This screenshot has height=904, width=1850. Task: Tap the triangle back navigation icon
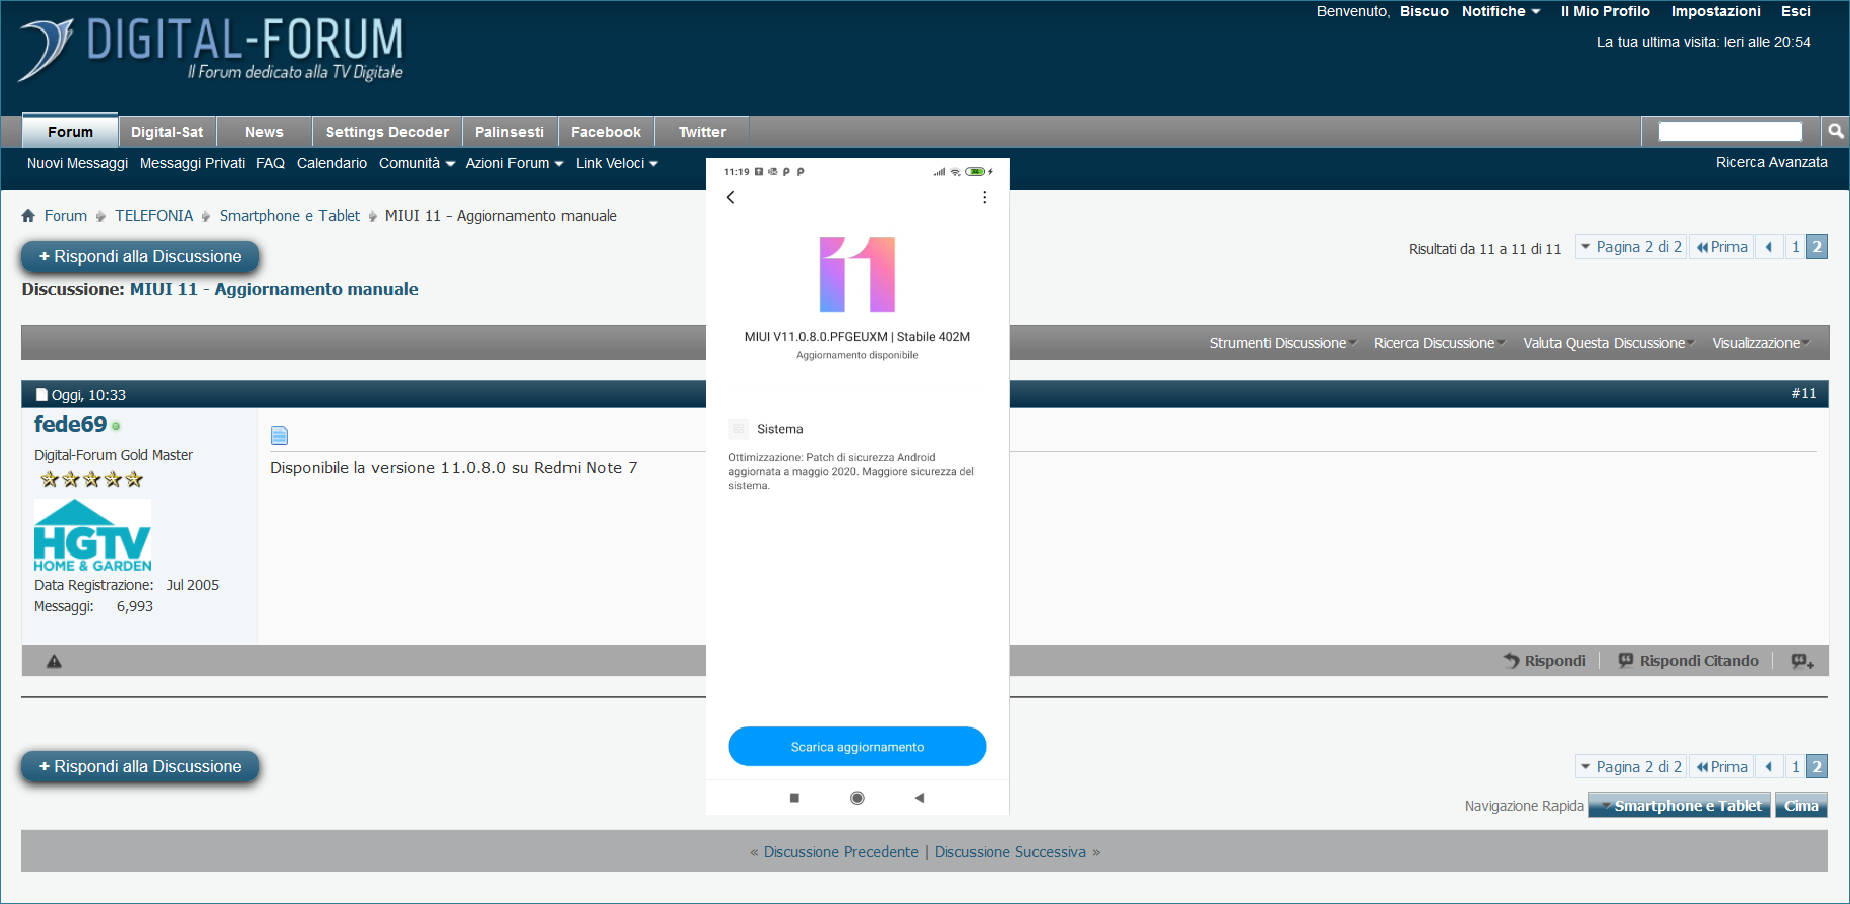919,798
